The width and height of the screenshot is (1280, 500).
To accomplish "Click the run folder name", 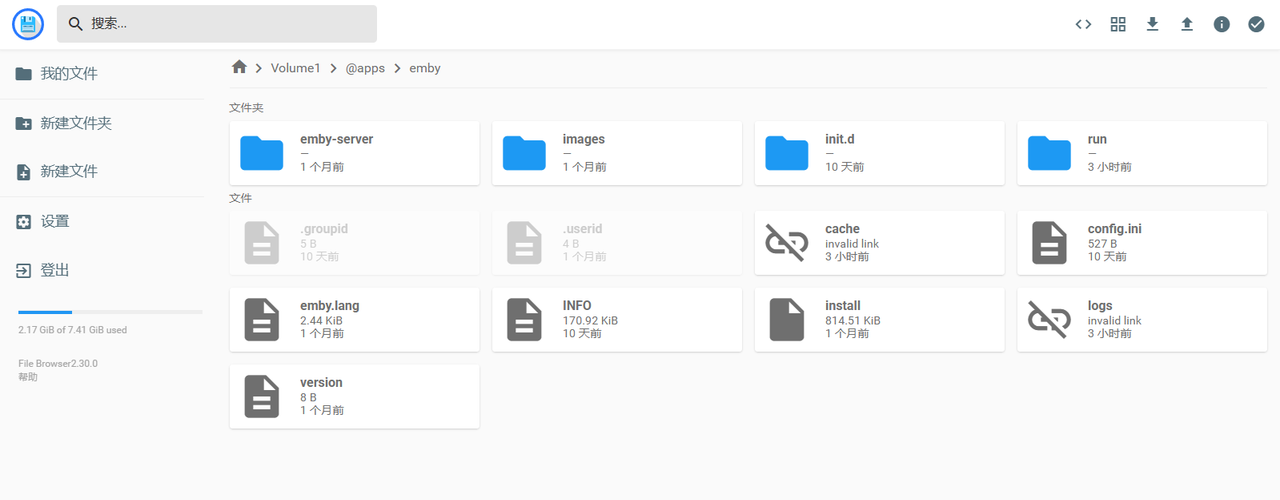I will pos(1097,140).
